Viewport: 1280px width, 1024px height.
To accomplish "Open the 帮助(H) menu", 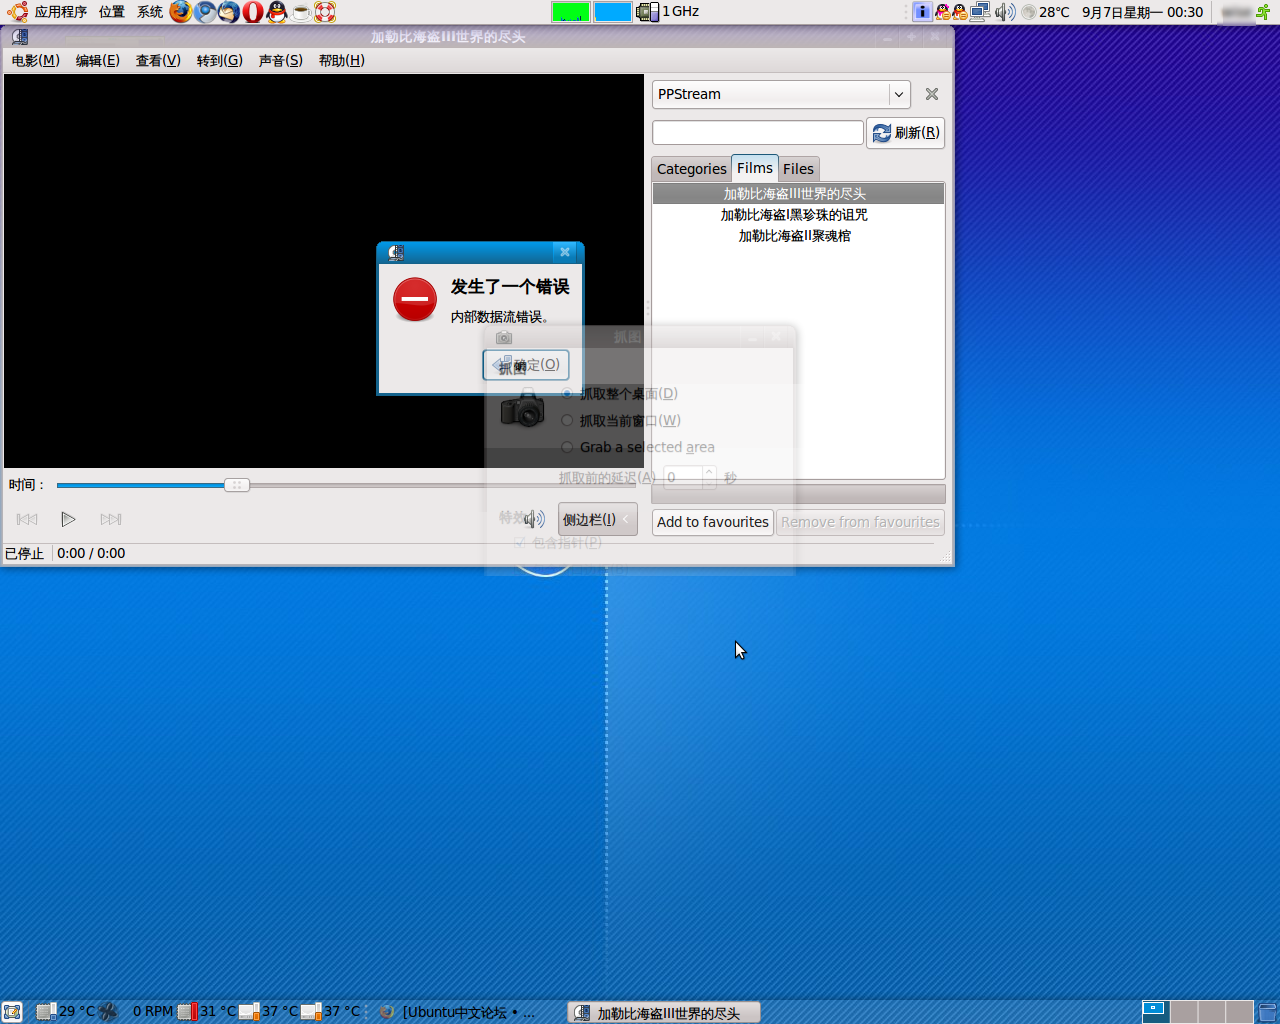I will (342, 60).
